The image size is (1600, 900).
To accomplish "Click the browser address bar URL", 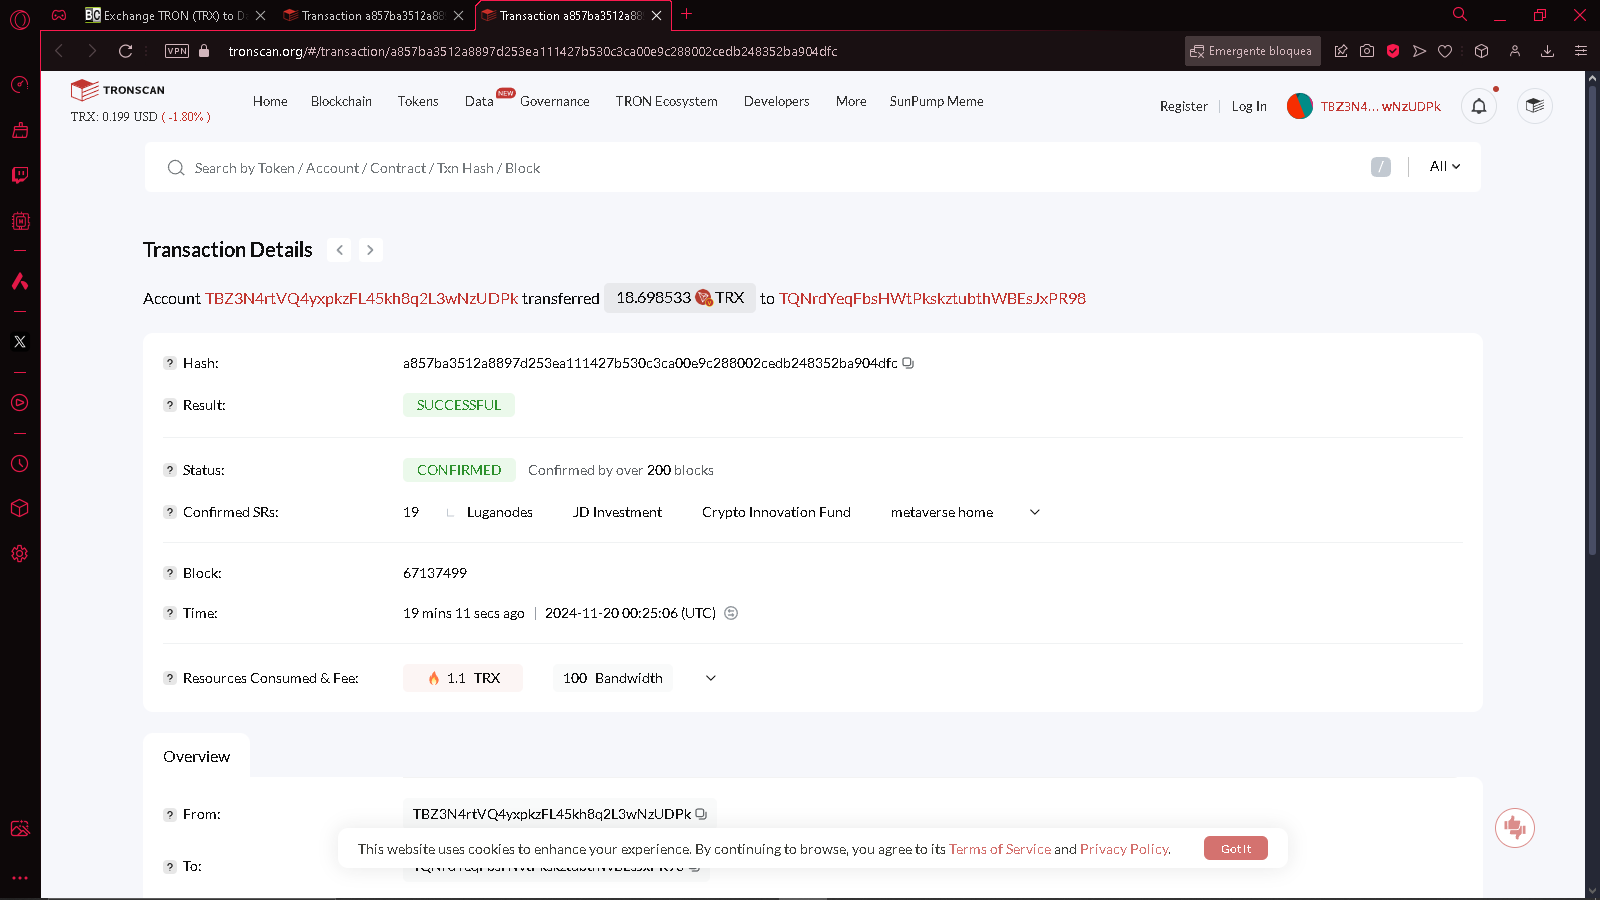I will tap(533, 51).
